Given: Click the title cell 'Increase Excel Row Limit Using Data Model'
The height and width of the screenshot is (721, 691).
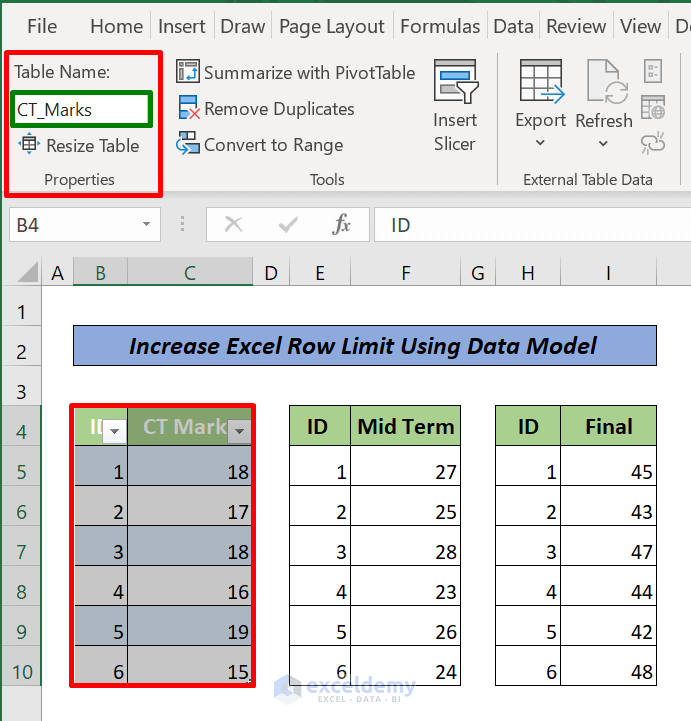Looking at the screenshot, I should point(365,345).
